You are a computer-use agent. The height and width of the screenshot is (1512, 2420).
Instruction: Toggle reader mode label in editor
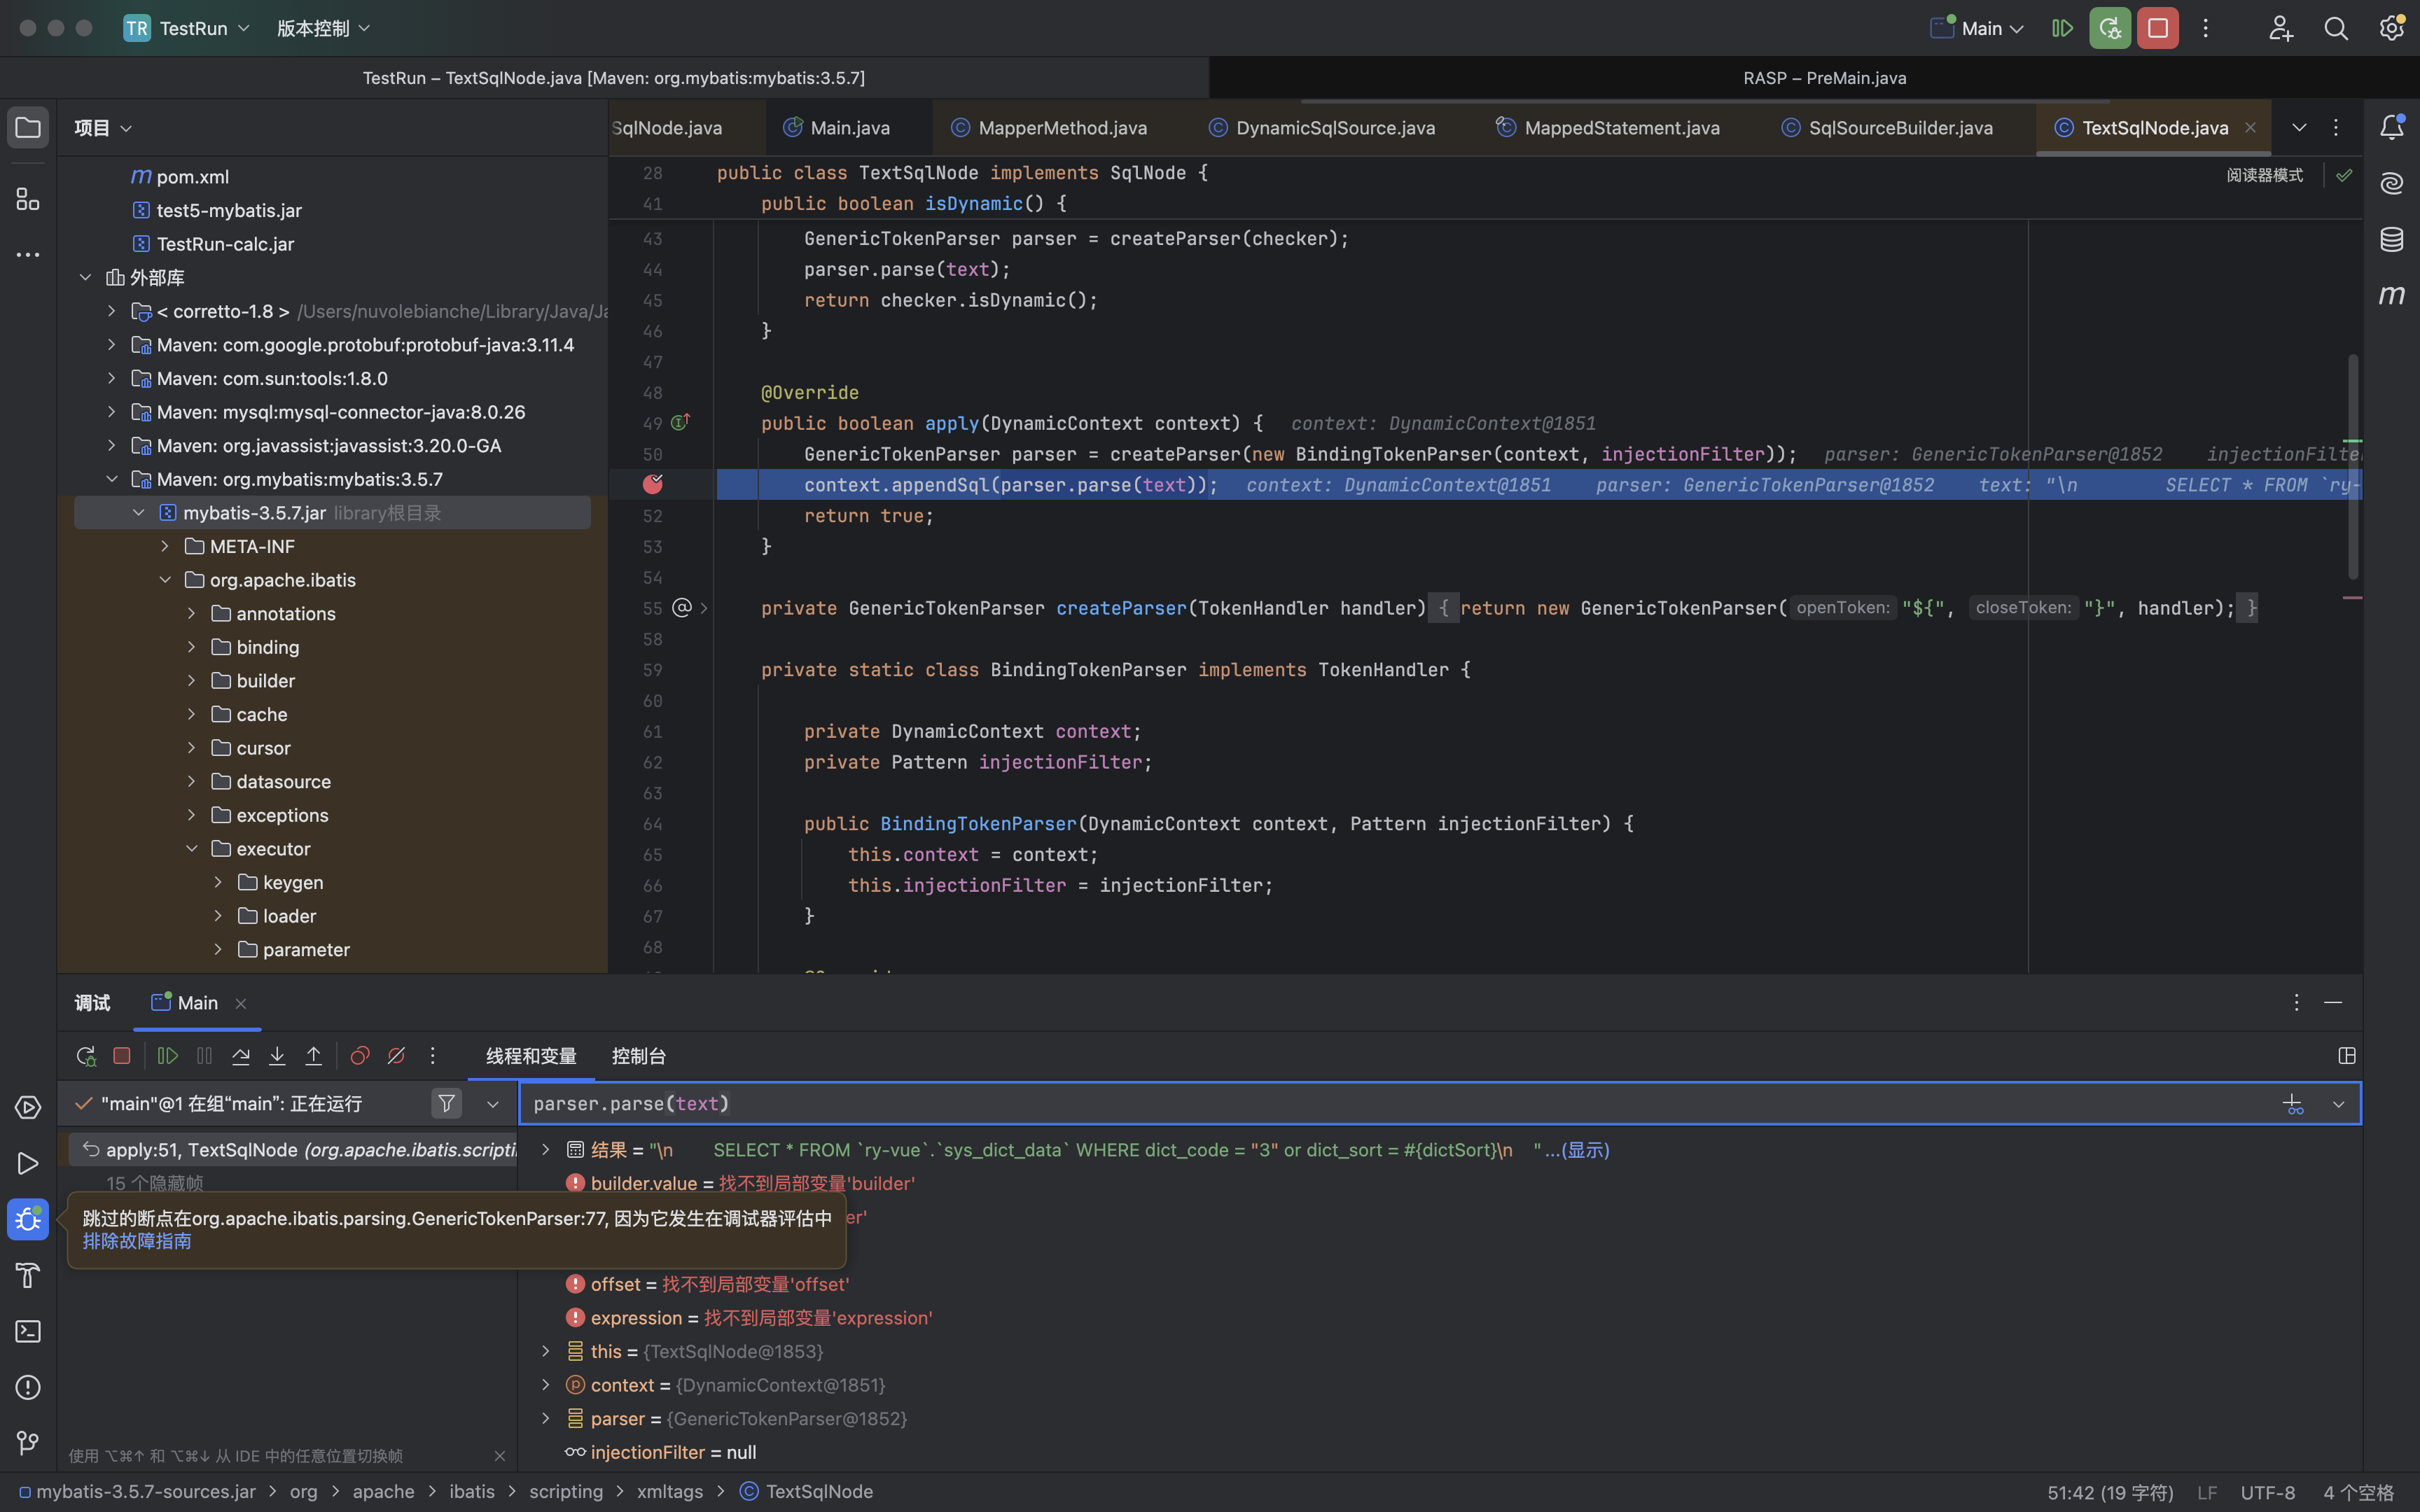click(x=2264, y=175)
